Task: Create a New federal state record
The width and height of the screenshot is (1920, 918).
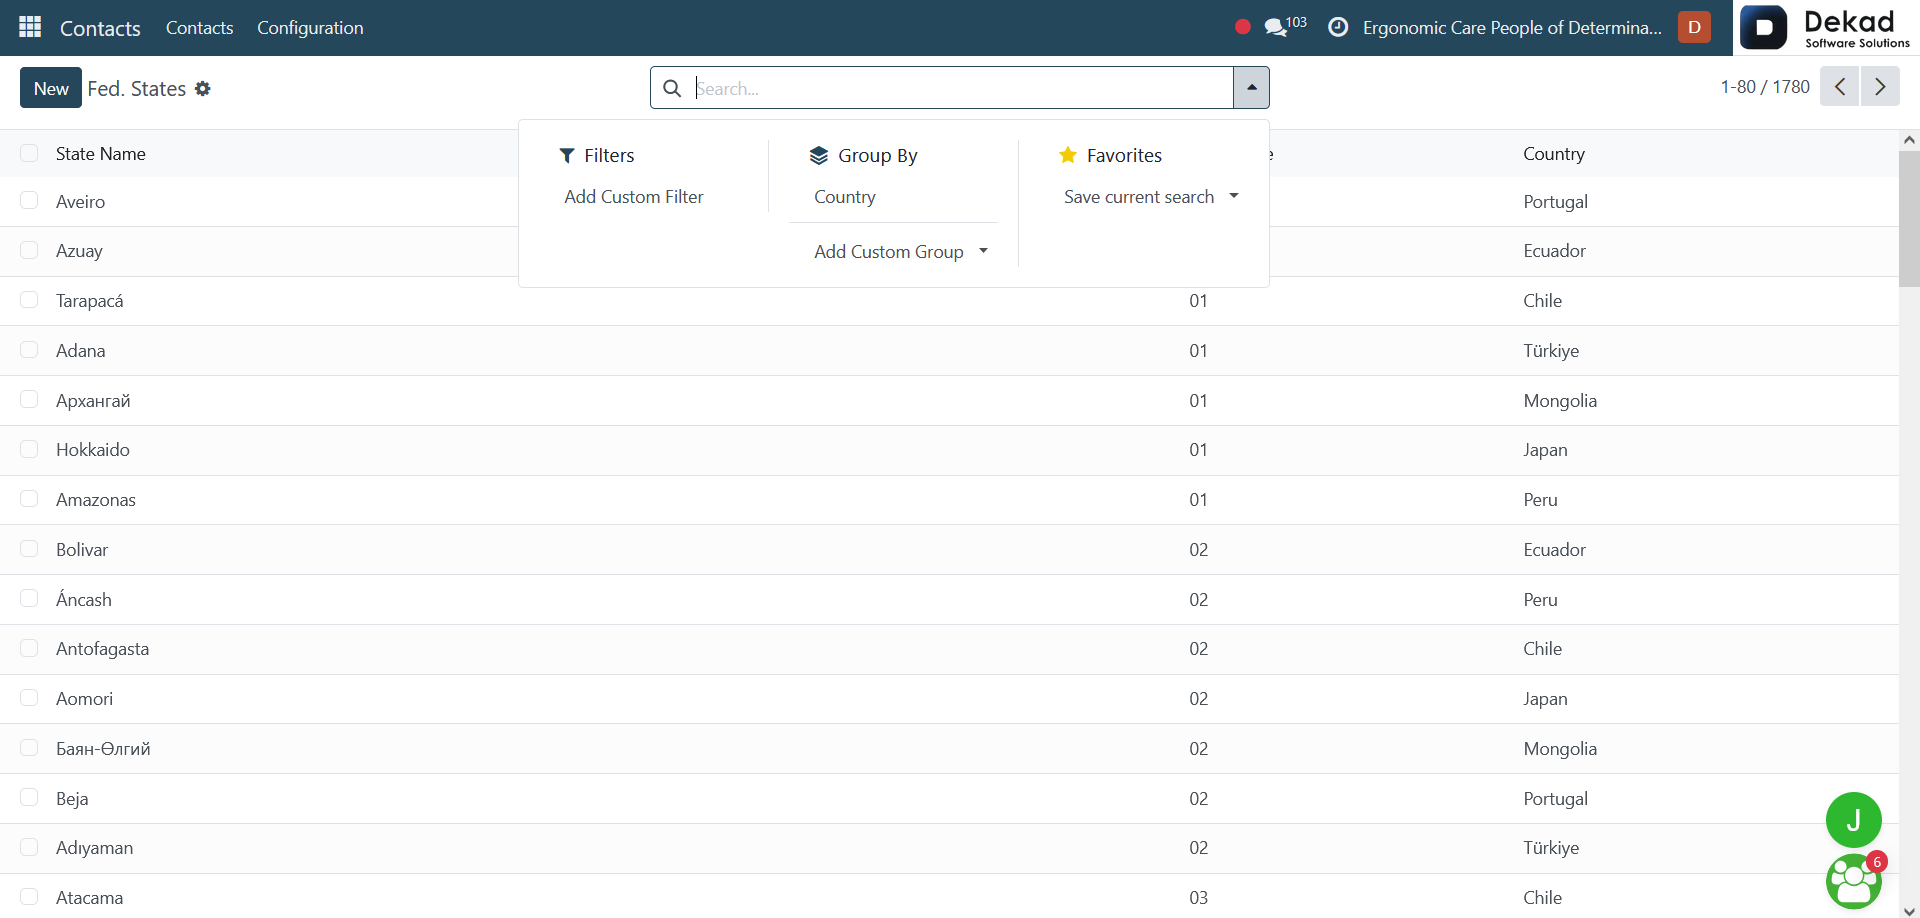Action: point(51,88)
